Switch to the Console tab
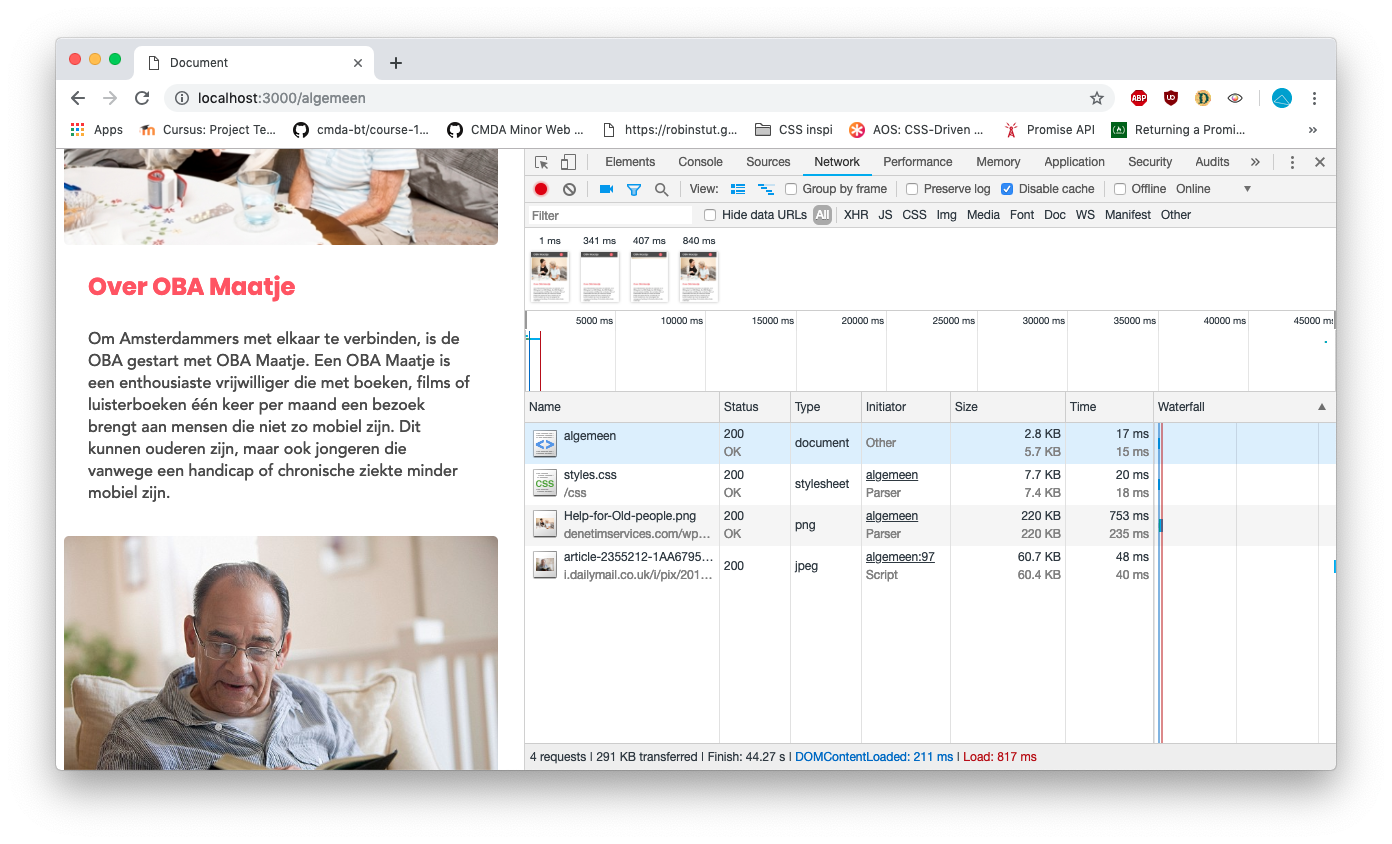The height and width of the screenshot is (844, 1392). pyautogui.click(x=700, y=162)
